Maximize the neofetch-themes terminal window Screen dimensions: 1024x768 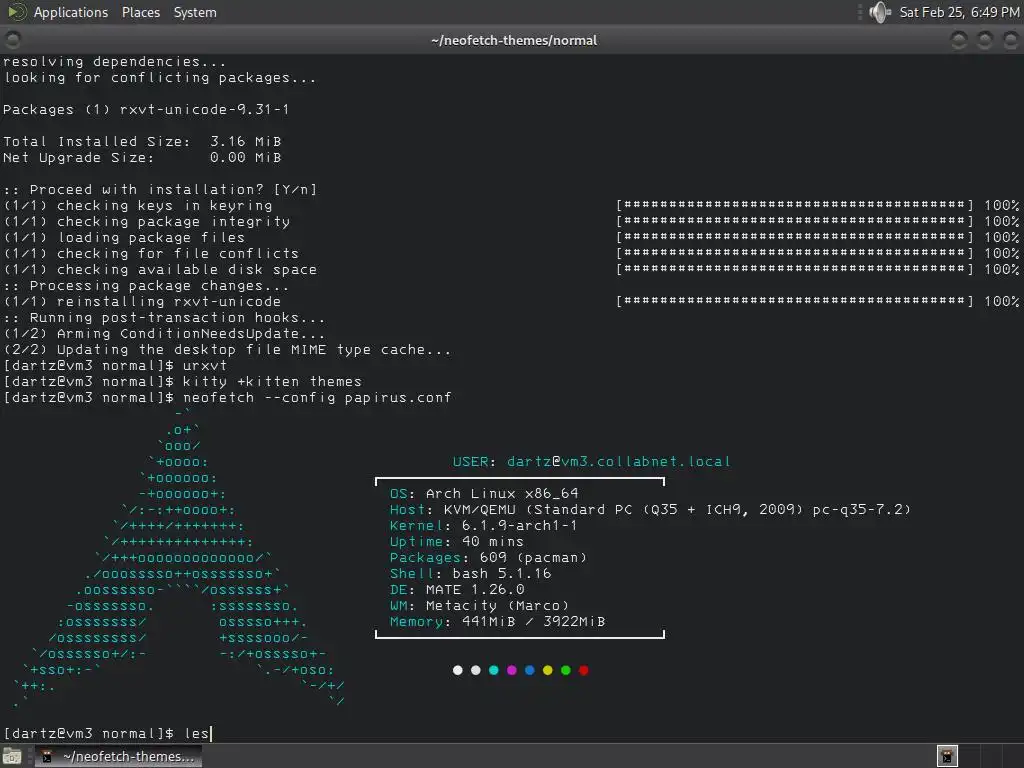click(984, 40)
